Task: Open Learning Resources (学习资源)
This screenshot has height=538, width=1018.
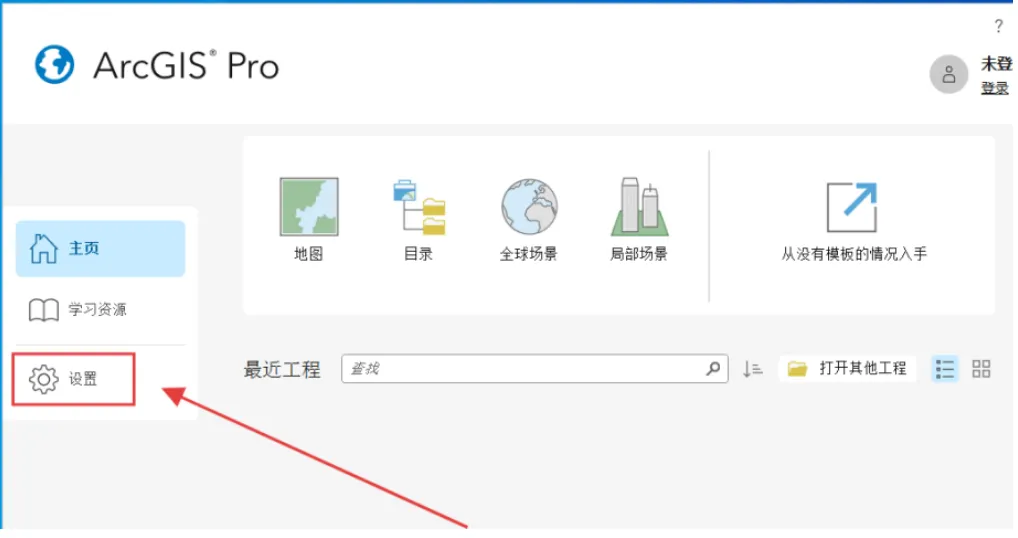Action: pos(78,310)
